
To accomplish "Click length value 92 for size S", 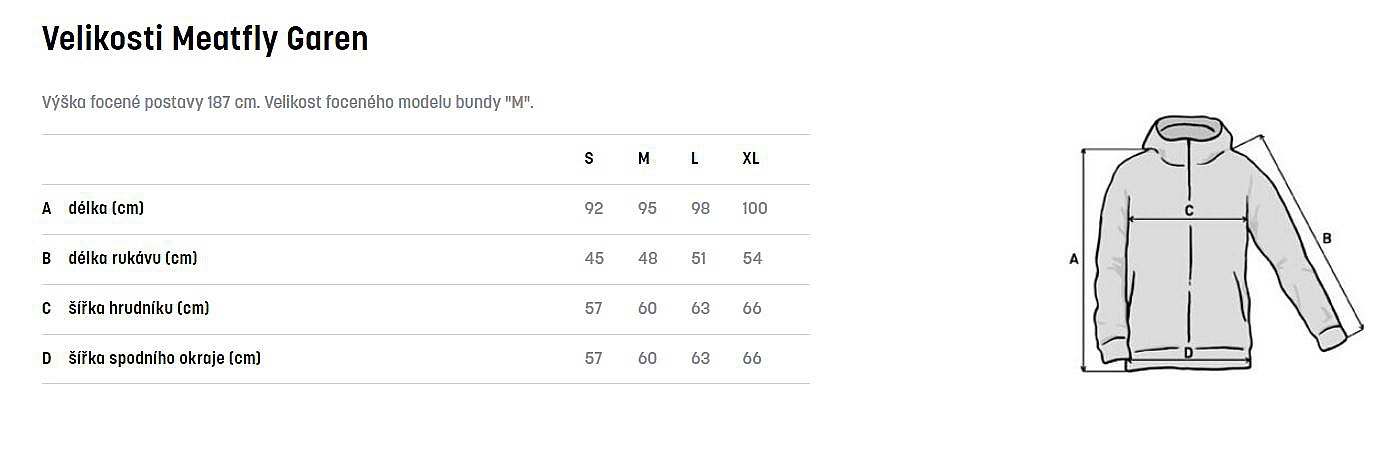I will [x=594, y=209].
